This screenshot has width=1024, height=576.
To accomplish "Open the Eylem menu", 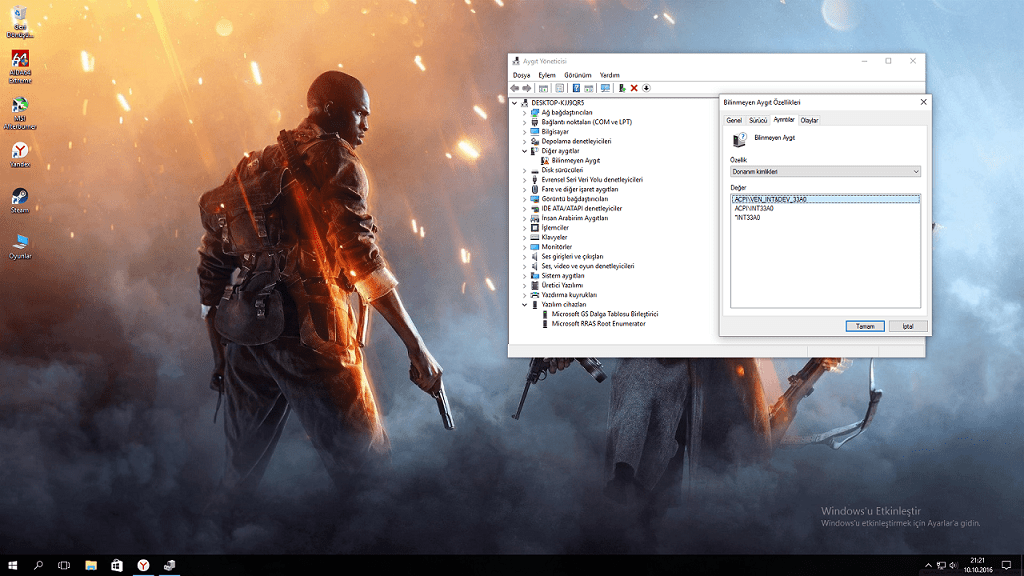I will [x=547, y=75].
